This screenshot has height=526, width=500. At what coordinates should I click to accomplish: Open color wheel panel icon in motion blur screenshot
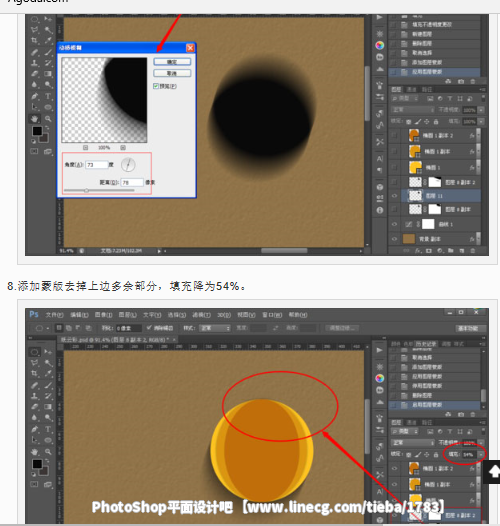380,45
